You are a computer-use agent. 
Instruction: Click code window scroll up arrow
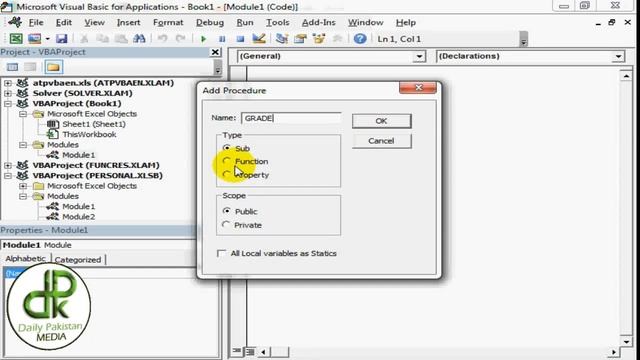[x=626, y=76]
